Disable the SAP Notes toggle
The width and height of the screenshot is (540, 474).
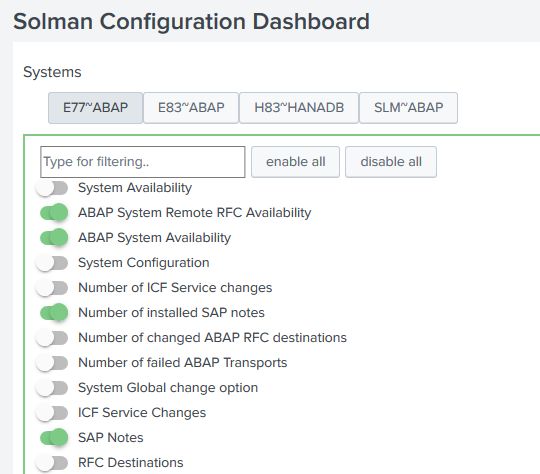pyautogui.click(x=54, y=438)
